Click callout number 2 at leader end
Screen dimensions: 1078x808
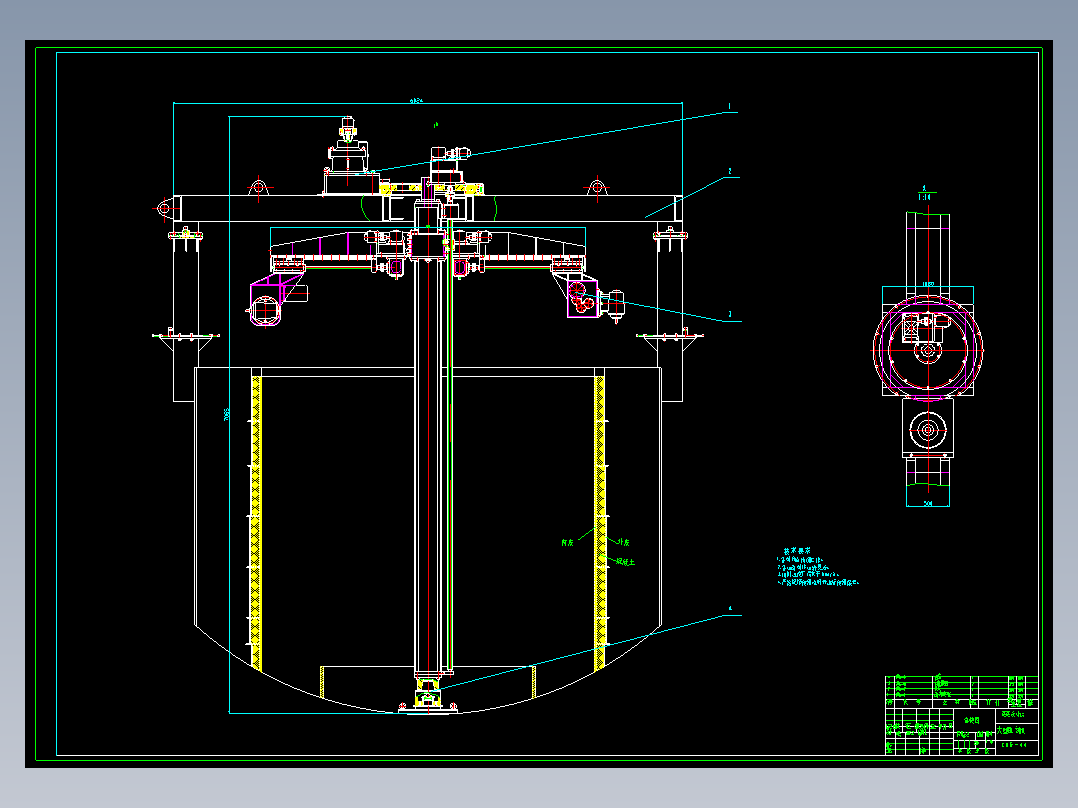[x=729, y=171]
